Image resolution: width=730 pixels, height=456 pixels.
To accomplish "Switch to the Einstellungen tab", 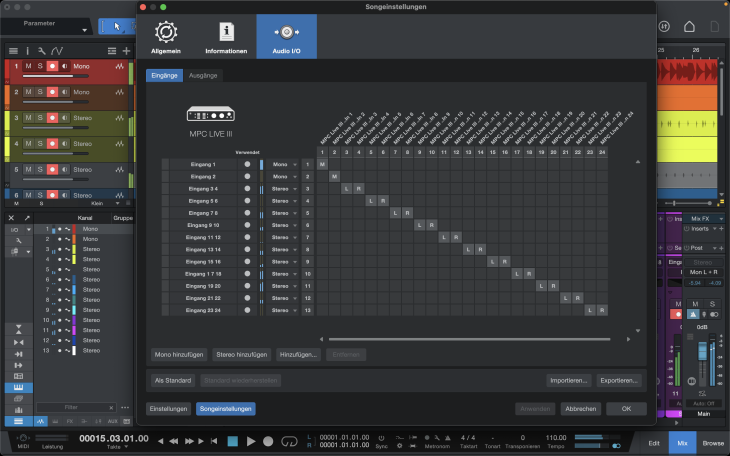I will coord(169,408).
